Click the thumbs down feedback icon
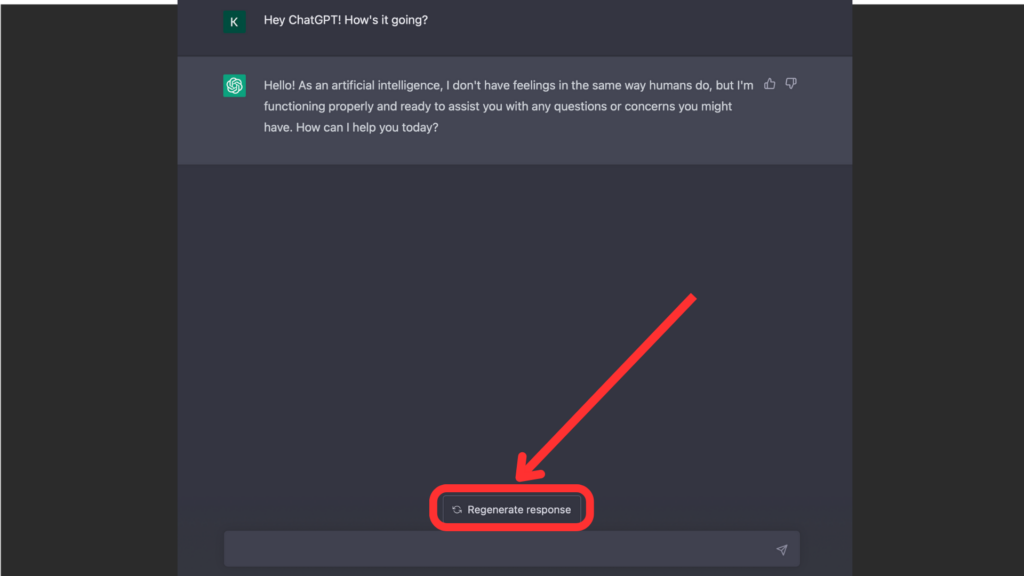The width and height of the screenshot is (1024, 576). [x=791, y=84]
